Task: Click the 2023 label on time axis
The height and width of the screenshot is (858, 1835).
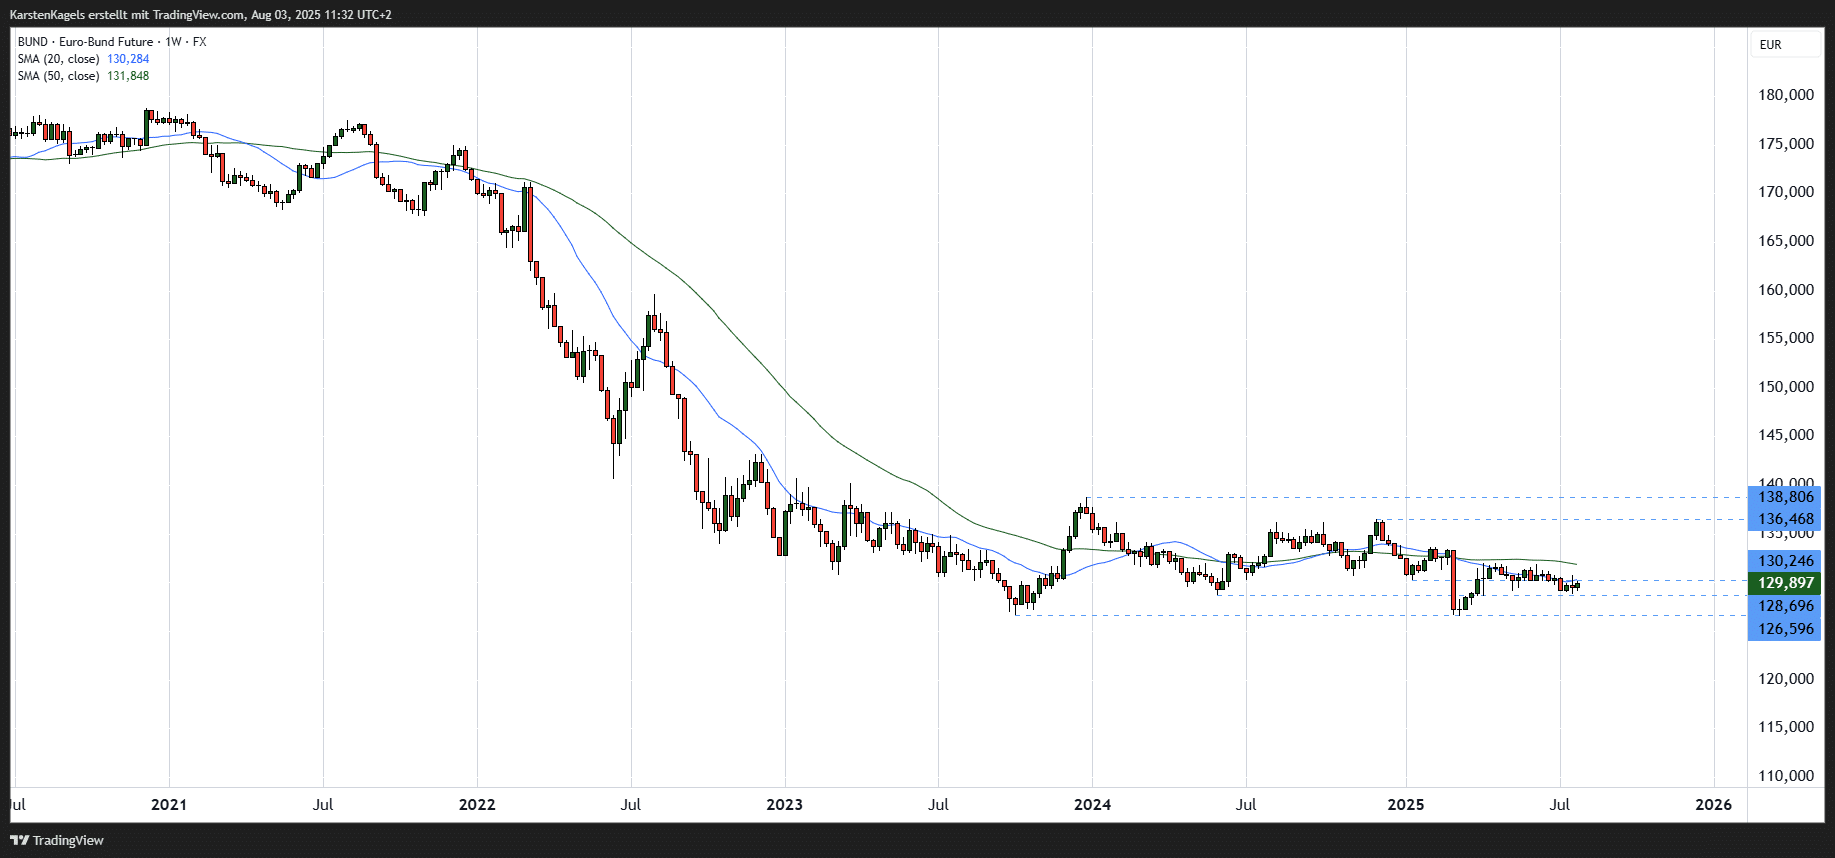Action: (x=785, y=805)
